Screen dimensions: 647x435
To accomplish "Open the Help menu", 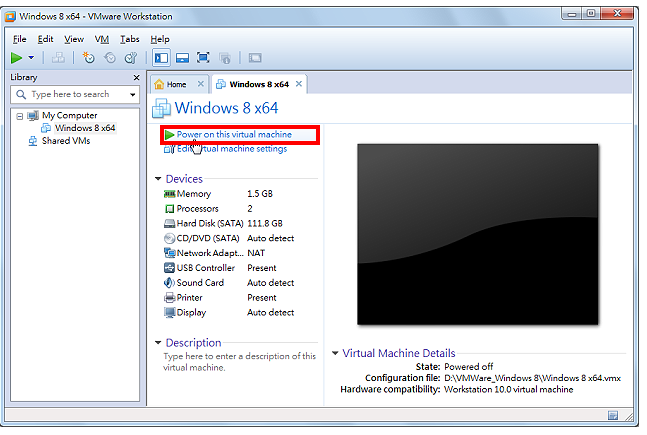I will (160, 39).
